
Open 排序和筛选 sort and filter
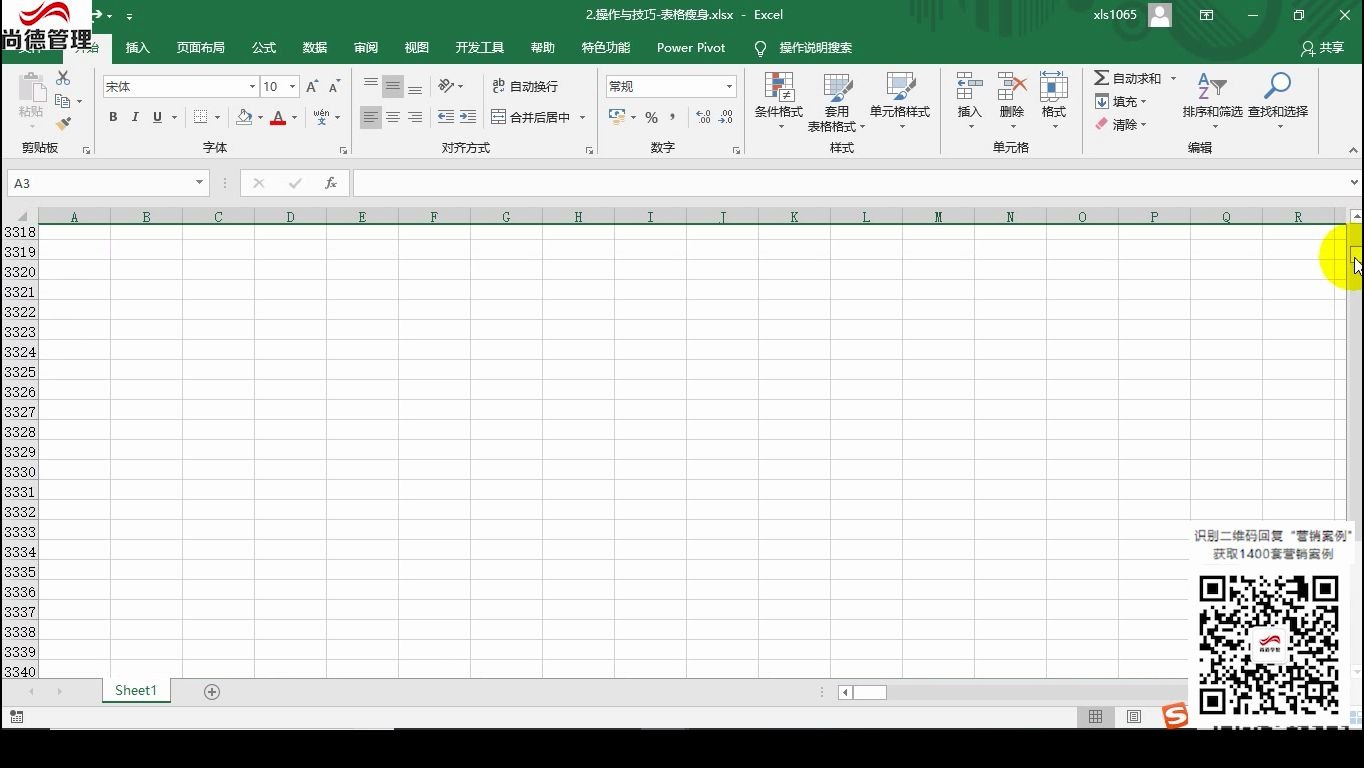click(x=1212, y=101)
